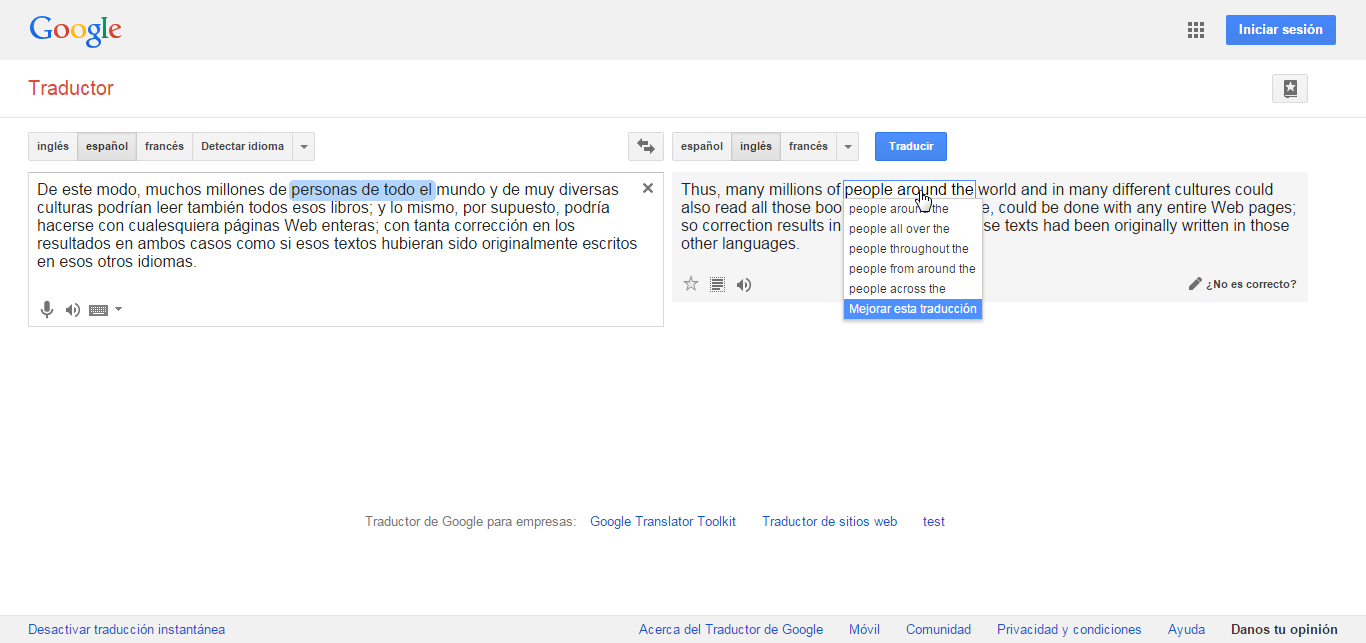This screenshot has width=1366, height=643.
Task: Open the Google apps grid
Action: (1195, 30)
